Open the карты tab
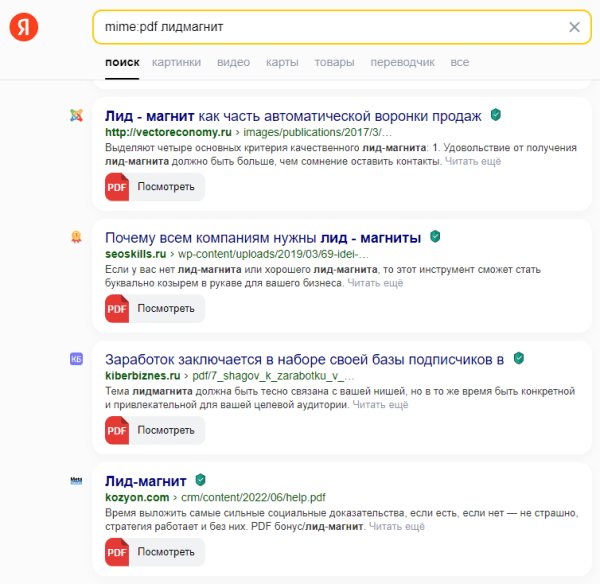The image size is (600, 584). pos(282,62)
